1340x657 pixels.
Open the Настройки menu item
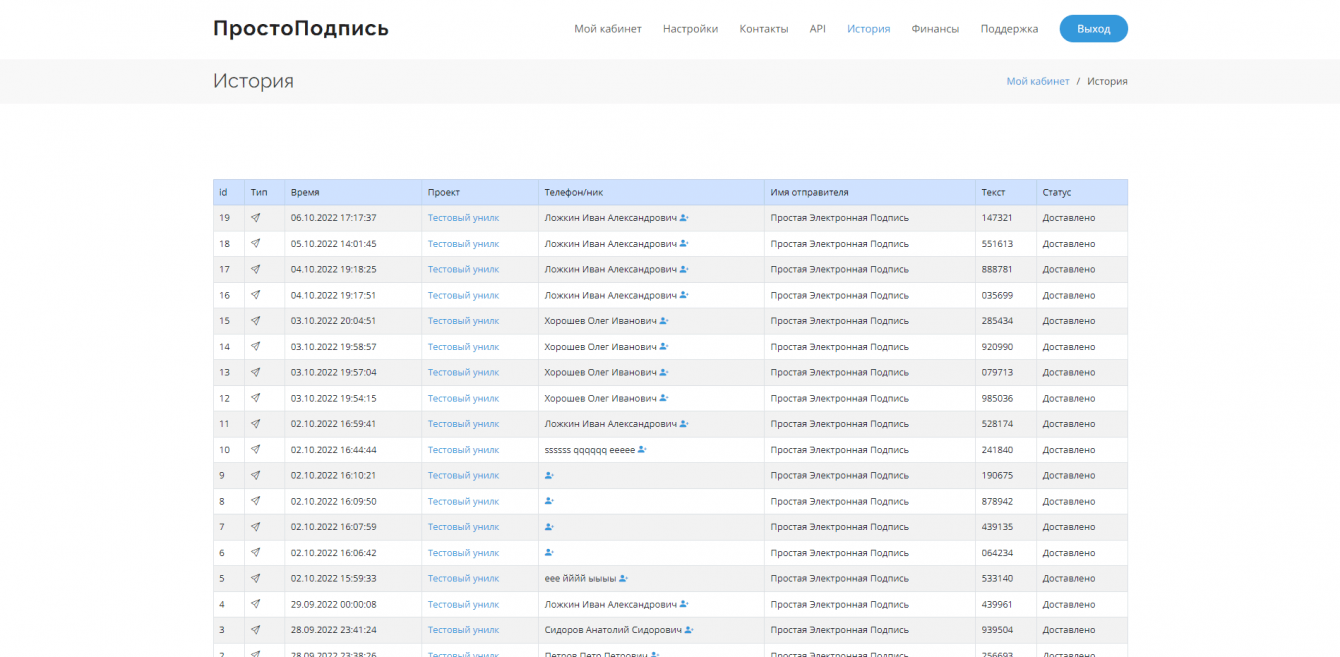tap(690, 29)
